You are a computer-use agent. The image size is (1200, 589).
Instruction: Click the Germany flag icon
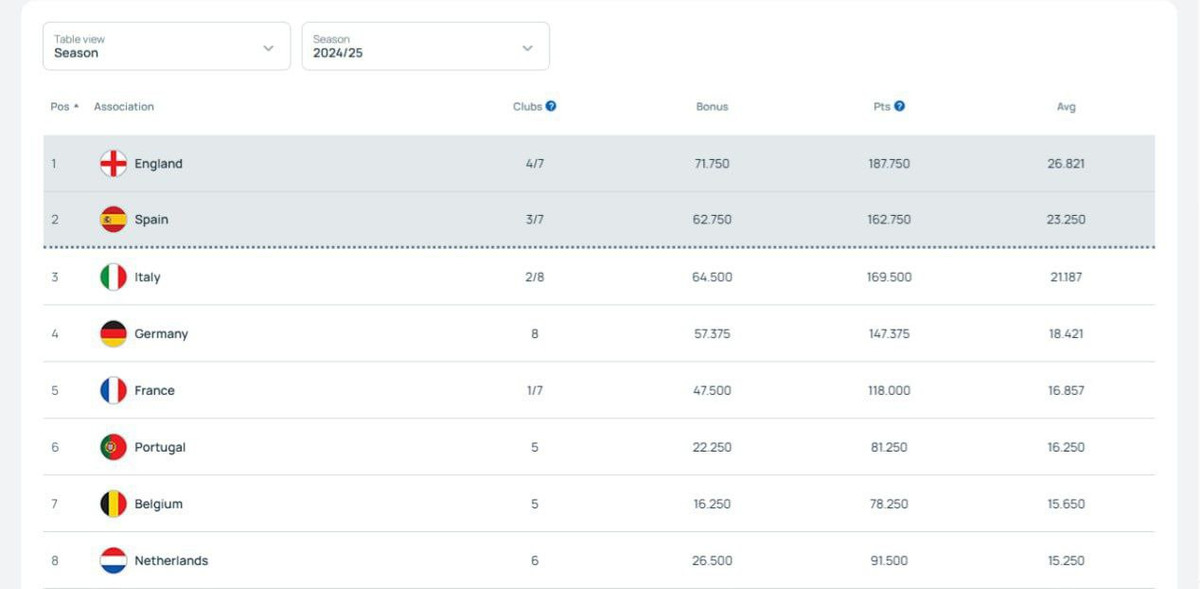(x=113, y=334)
